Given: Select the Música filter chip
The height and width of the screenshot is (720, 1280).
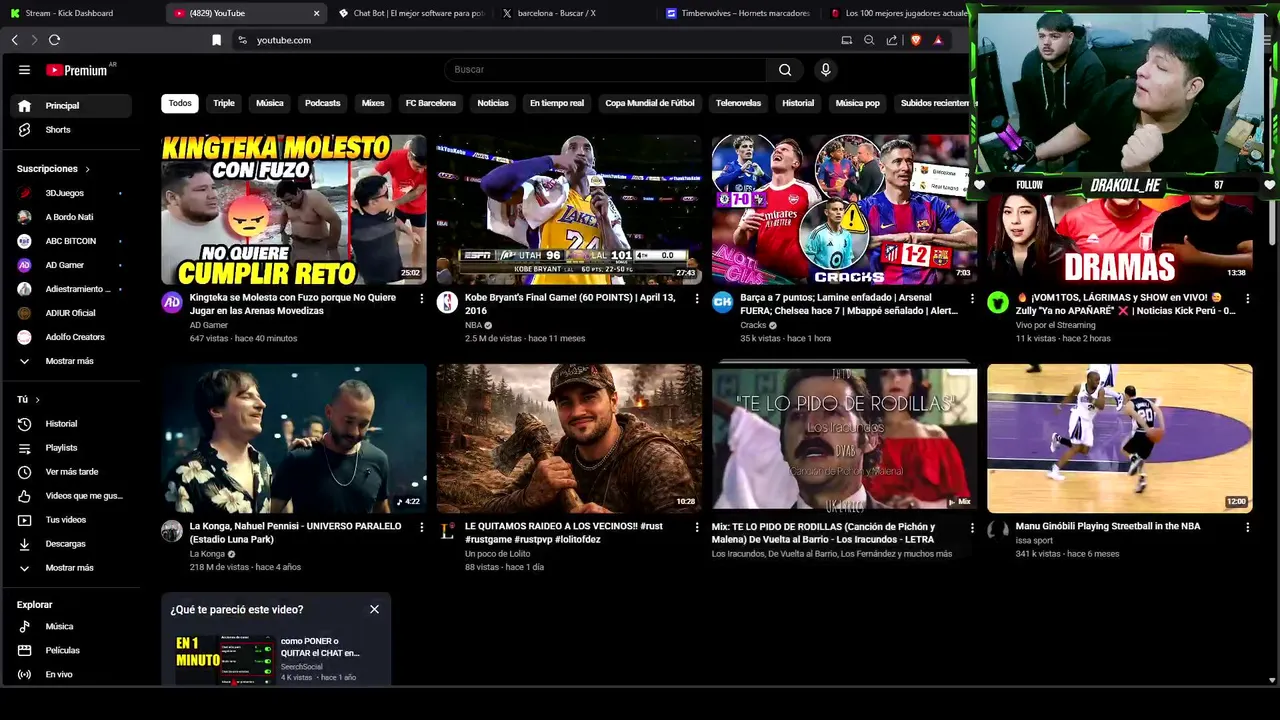Looking at the screenshot, I should pyautogui.click(x=270, y=103).
